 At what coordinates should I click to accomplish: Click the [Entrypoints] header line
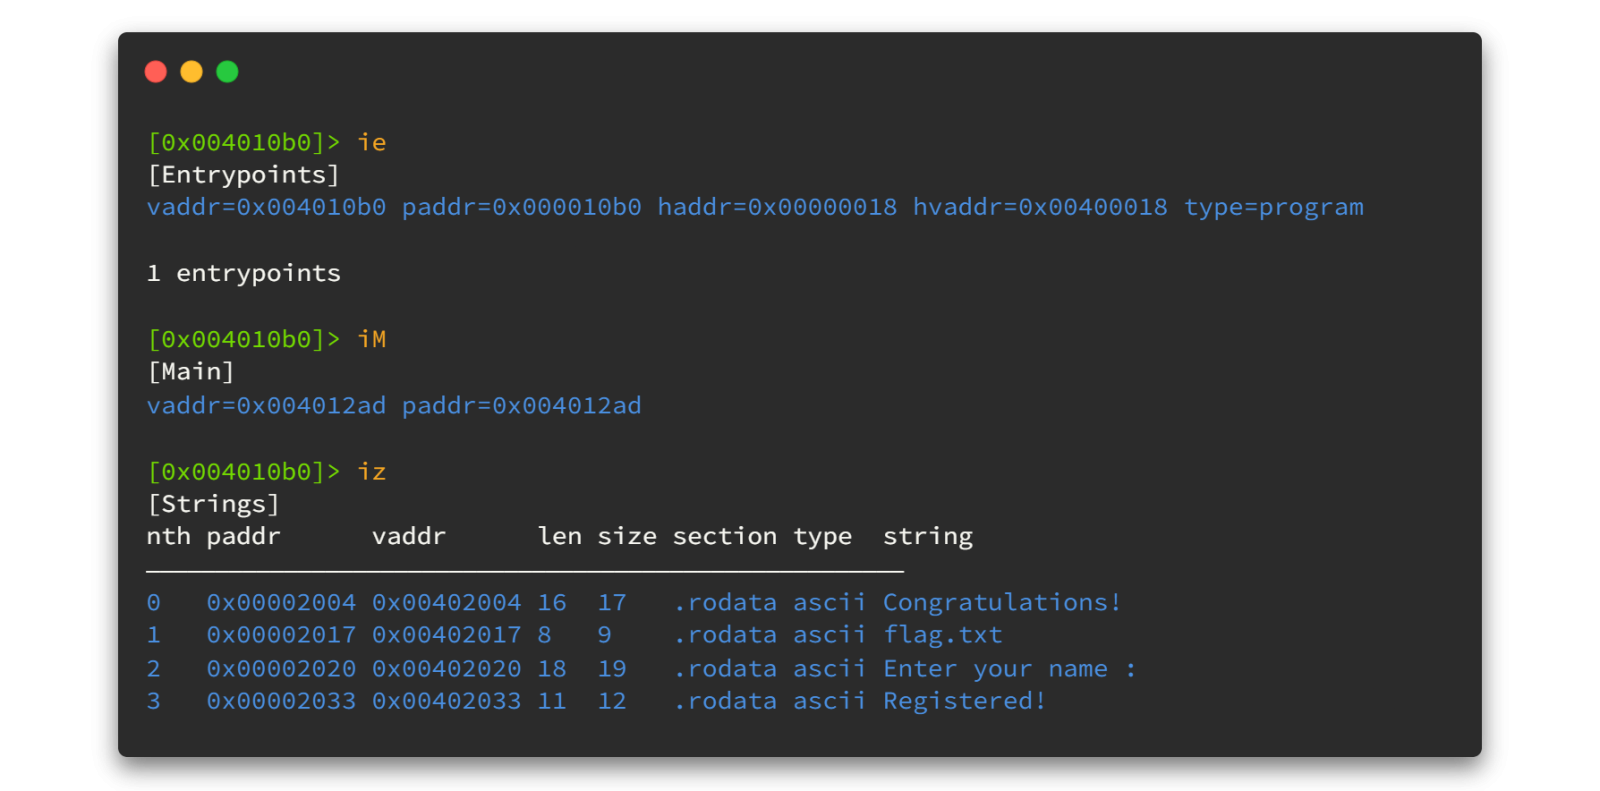244,175
